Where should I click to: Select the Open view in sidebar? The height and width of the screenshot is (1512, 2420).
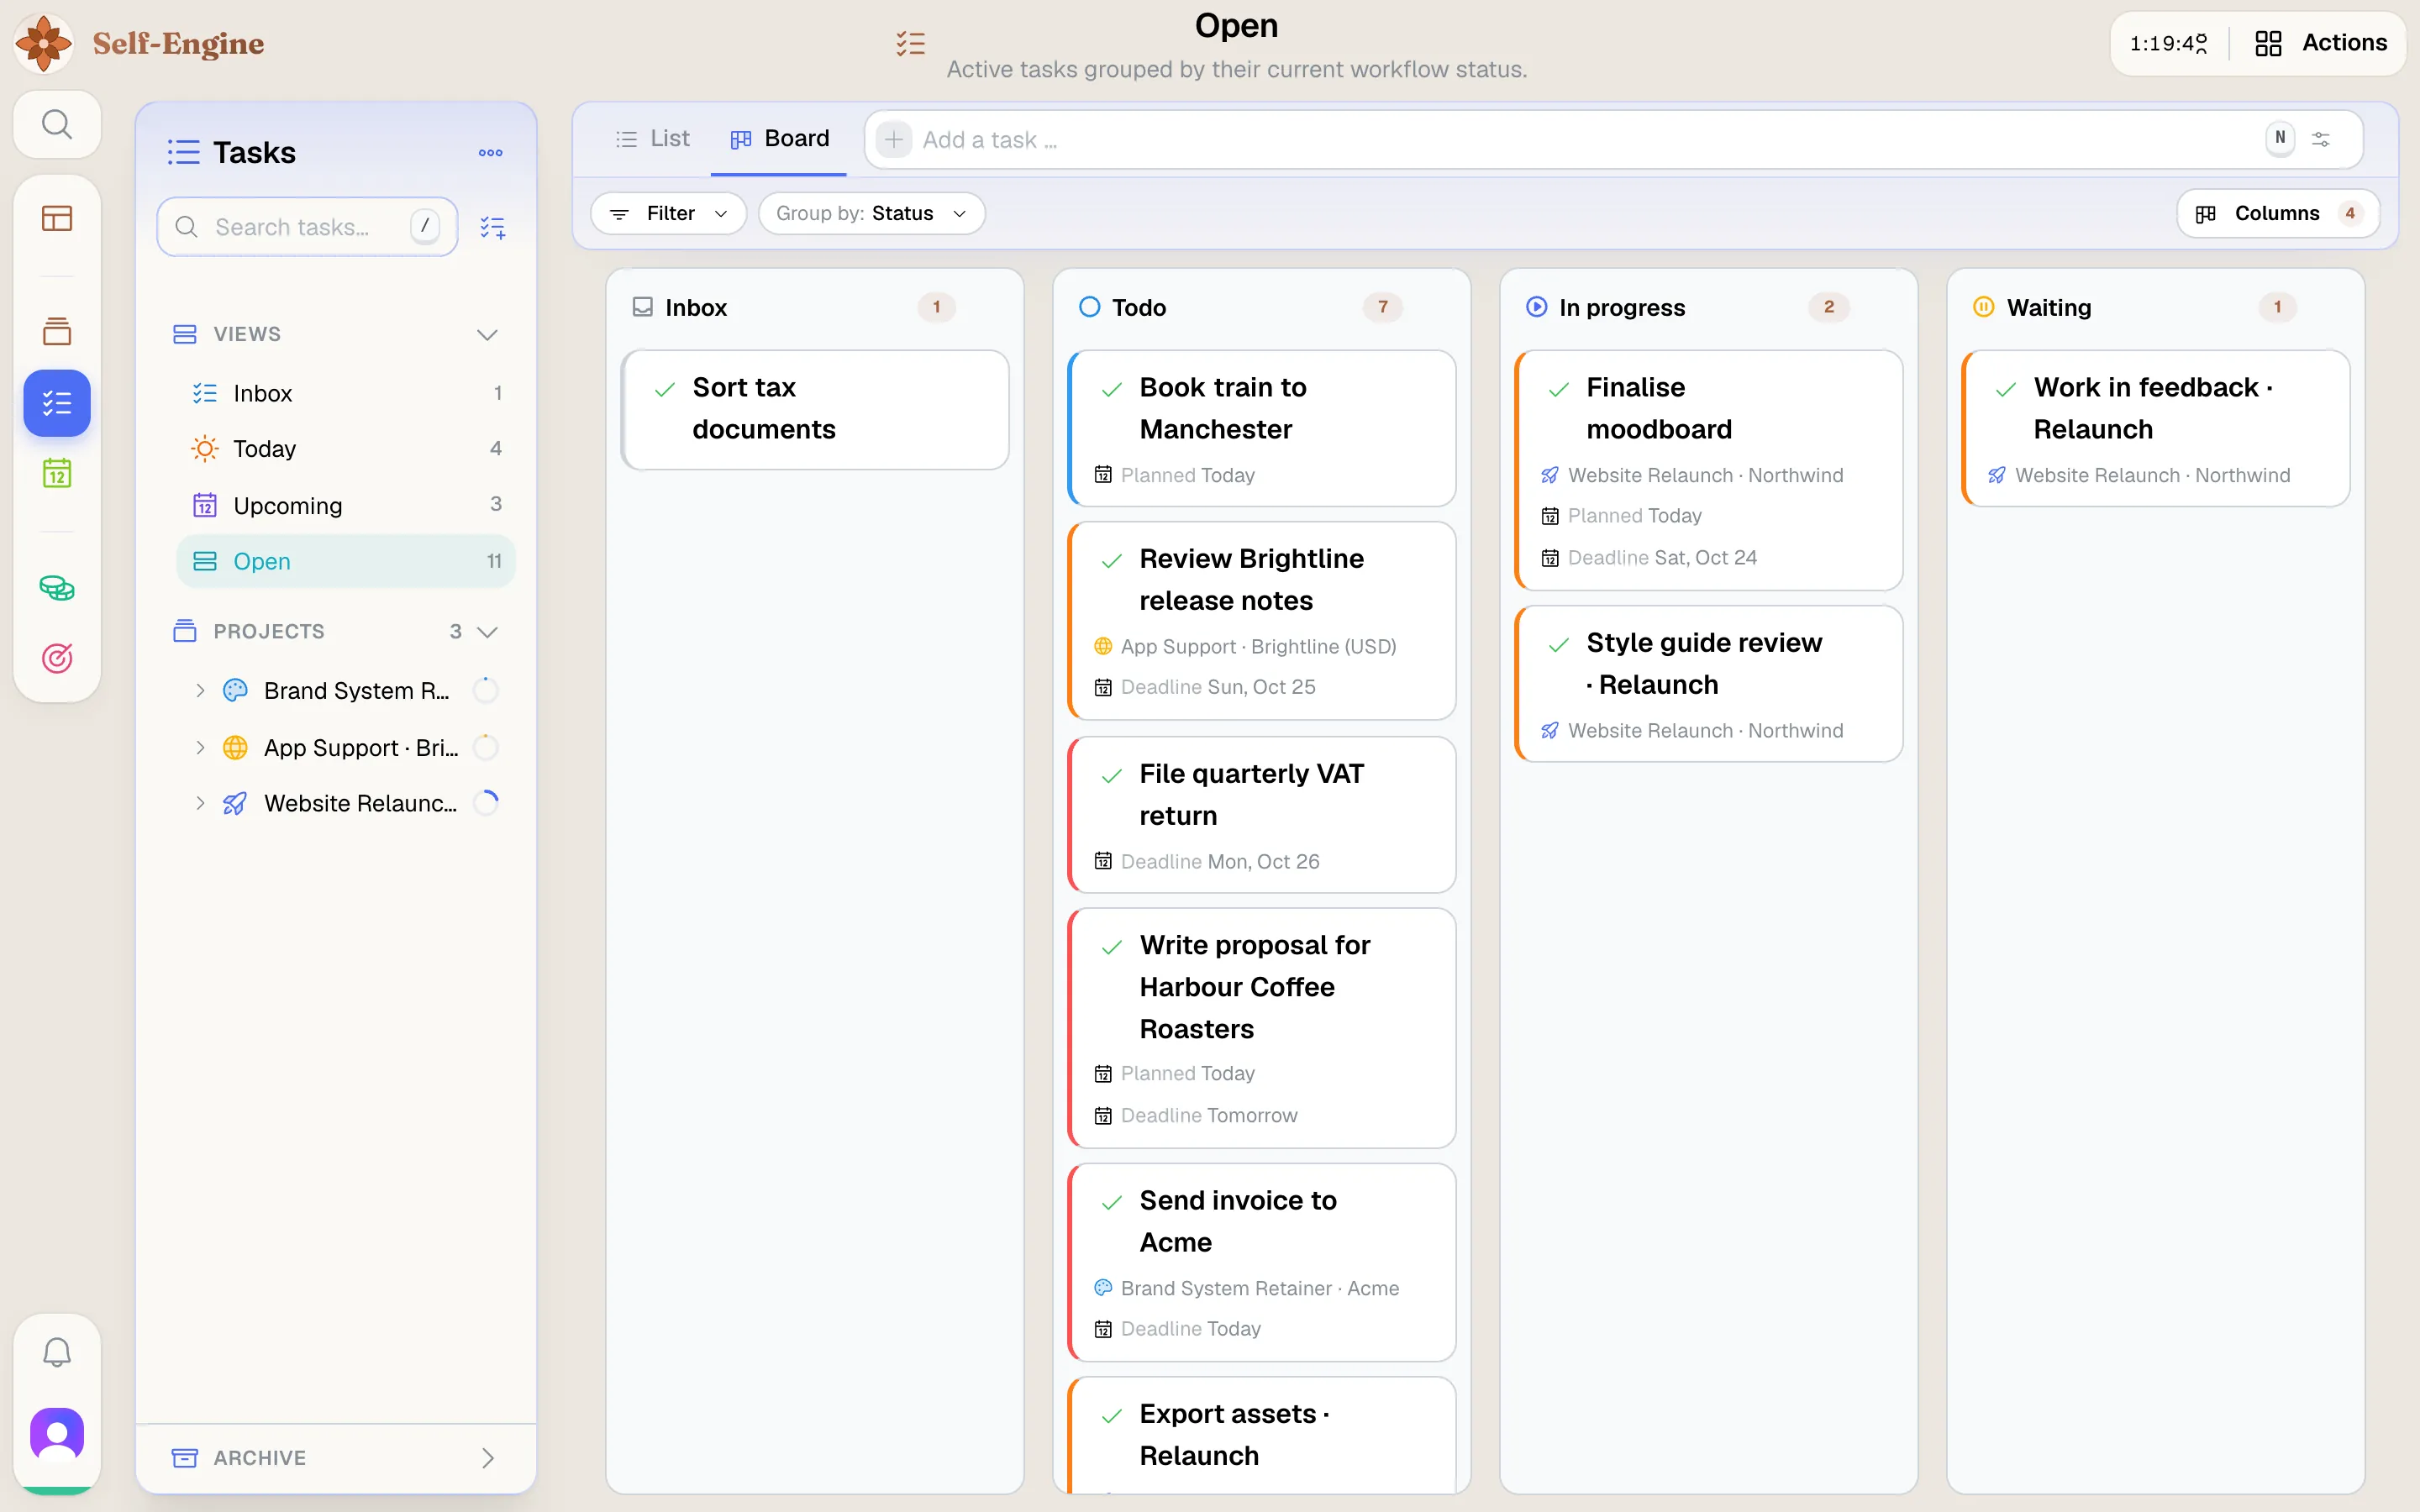(x=346, y=561)
